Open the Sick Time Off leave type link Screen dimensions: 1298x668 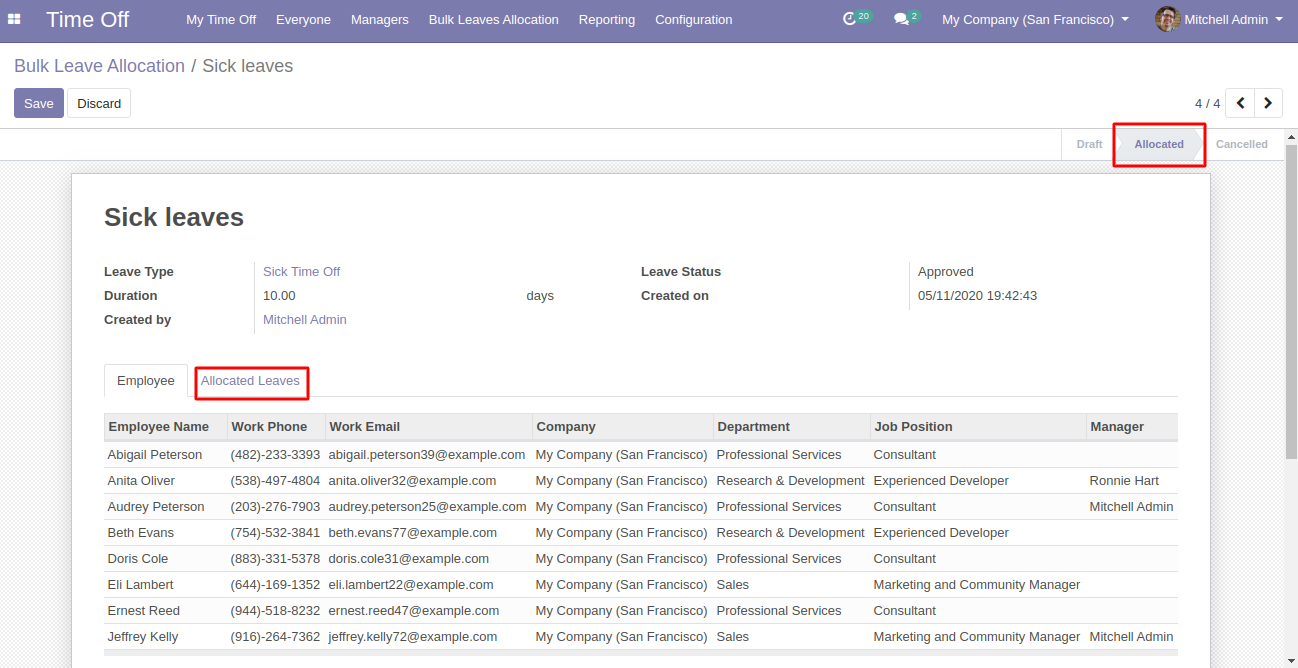coord(302,272)
